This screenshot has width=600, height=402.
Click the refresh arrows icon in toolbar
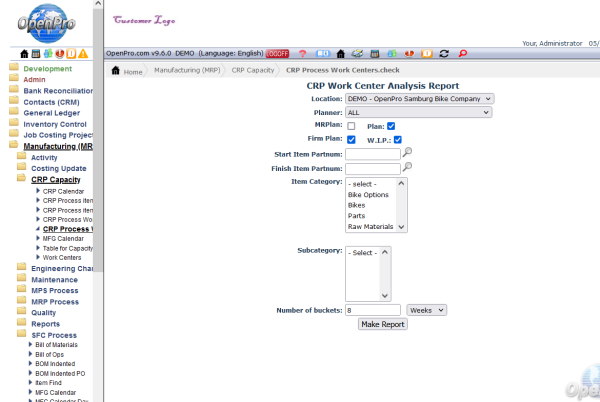tap(444, 53)
